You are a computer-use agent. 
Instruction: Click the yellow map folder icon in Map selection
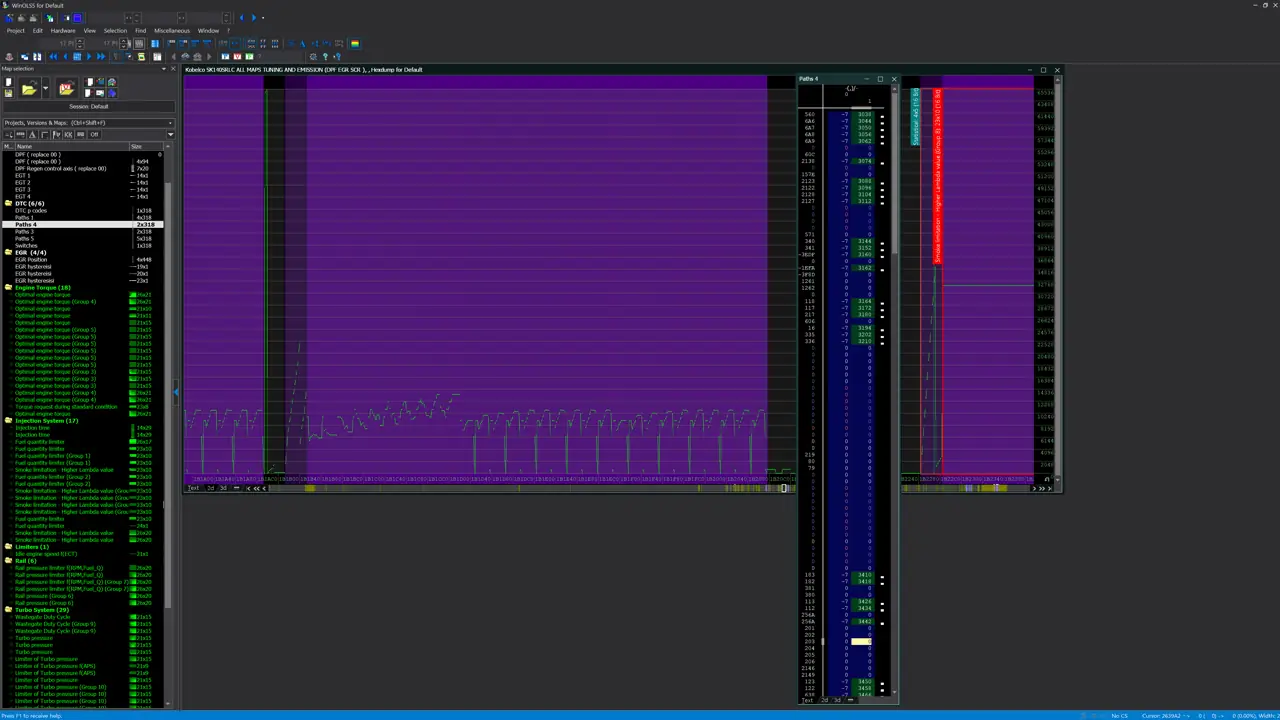click(66, 90)
